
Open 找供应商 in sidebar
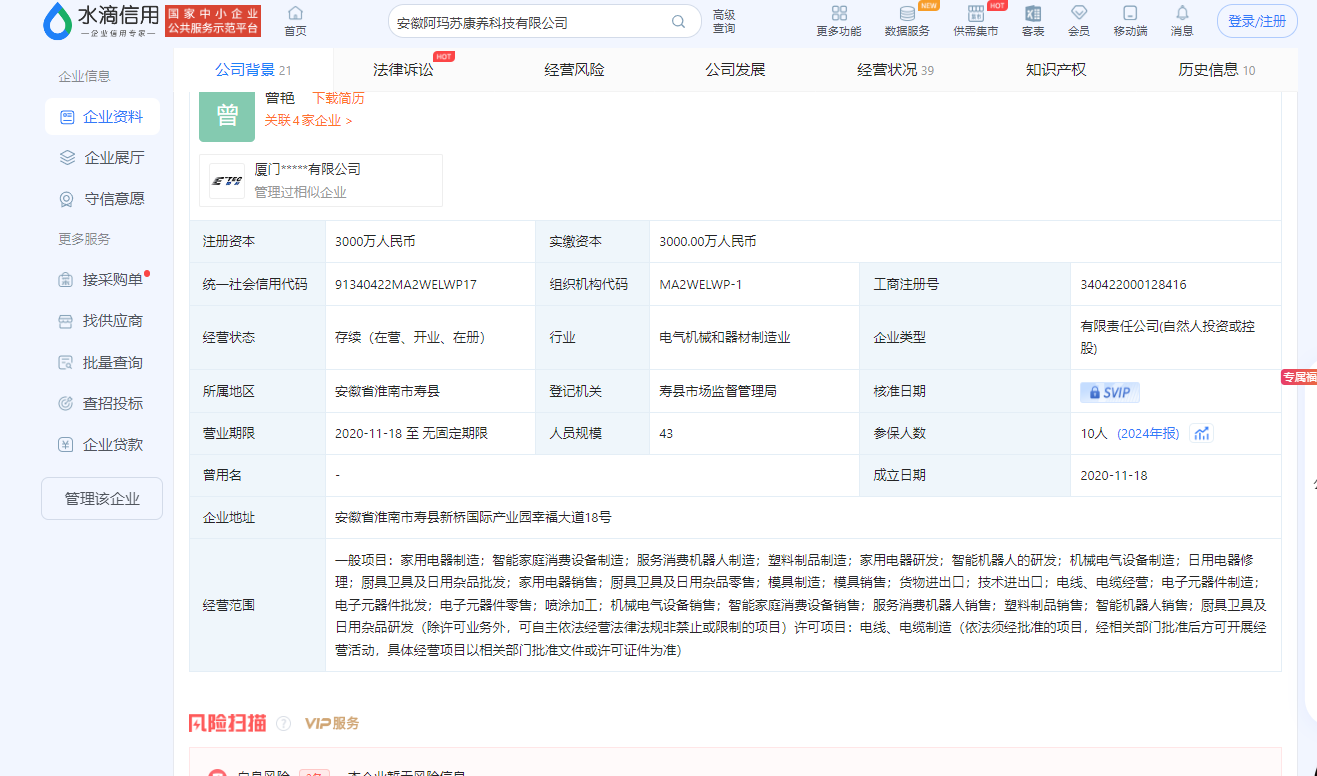102,321
